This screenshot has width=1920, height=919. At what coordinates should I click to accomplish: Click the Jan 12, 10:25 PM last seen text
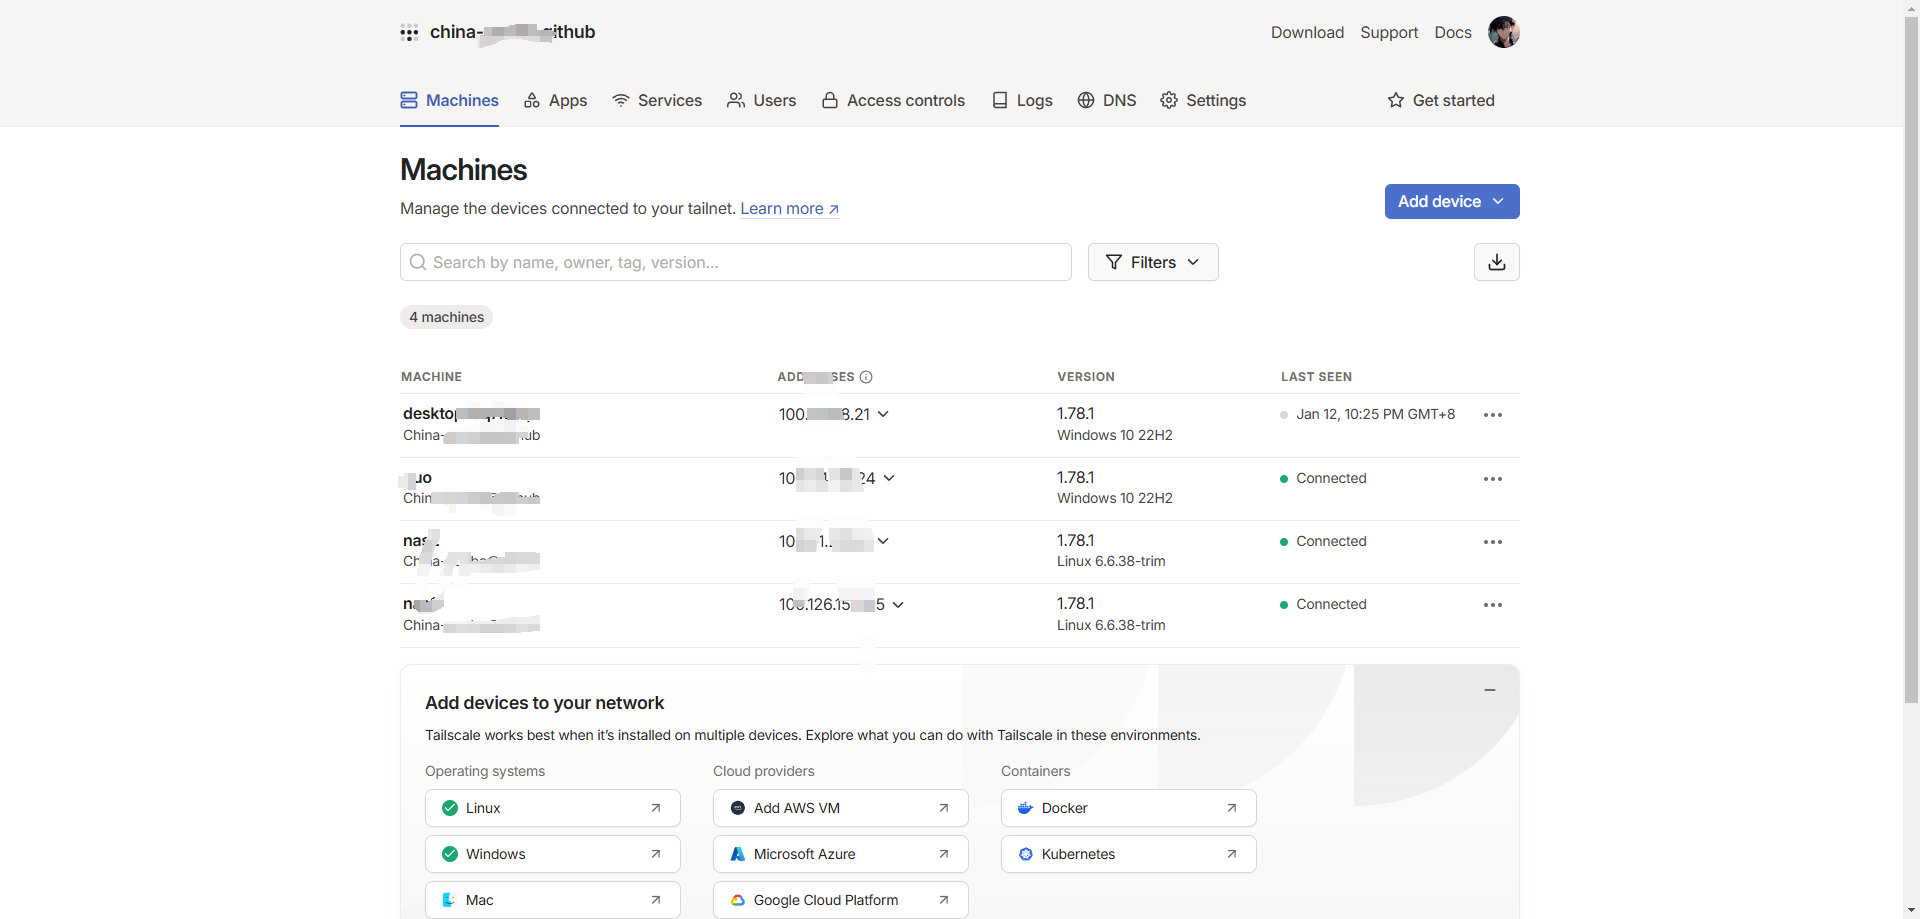(1375, 414)
